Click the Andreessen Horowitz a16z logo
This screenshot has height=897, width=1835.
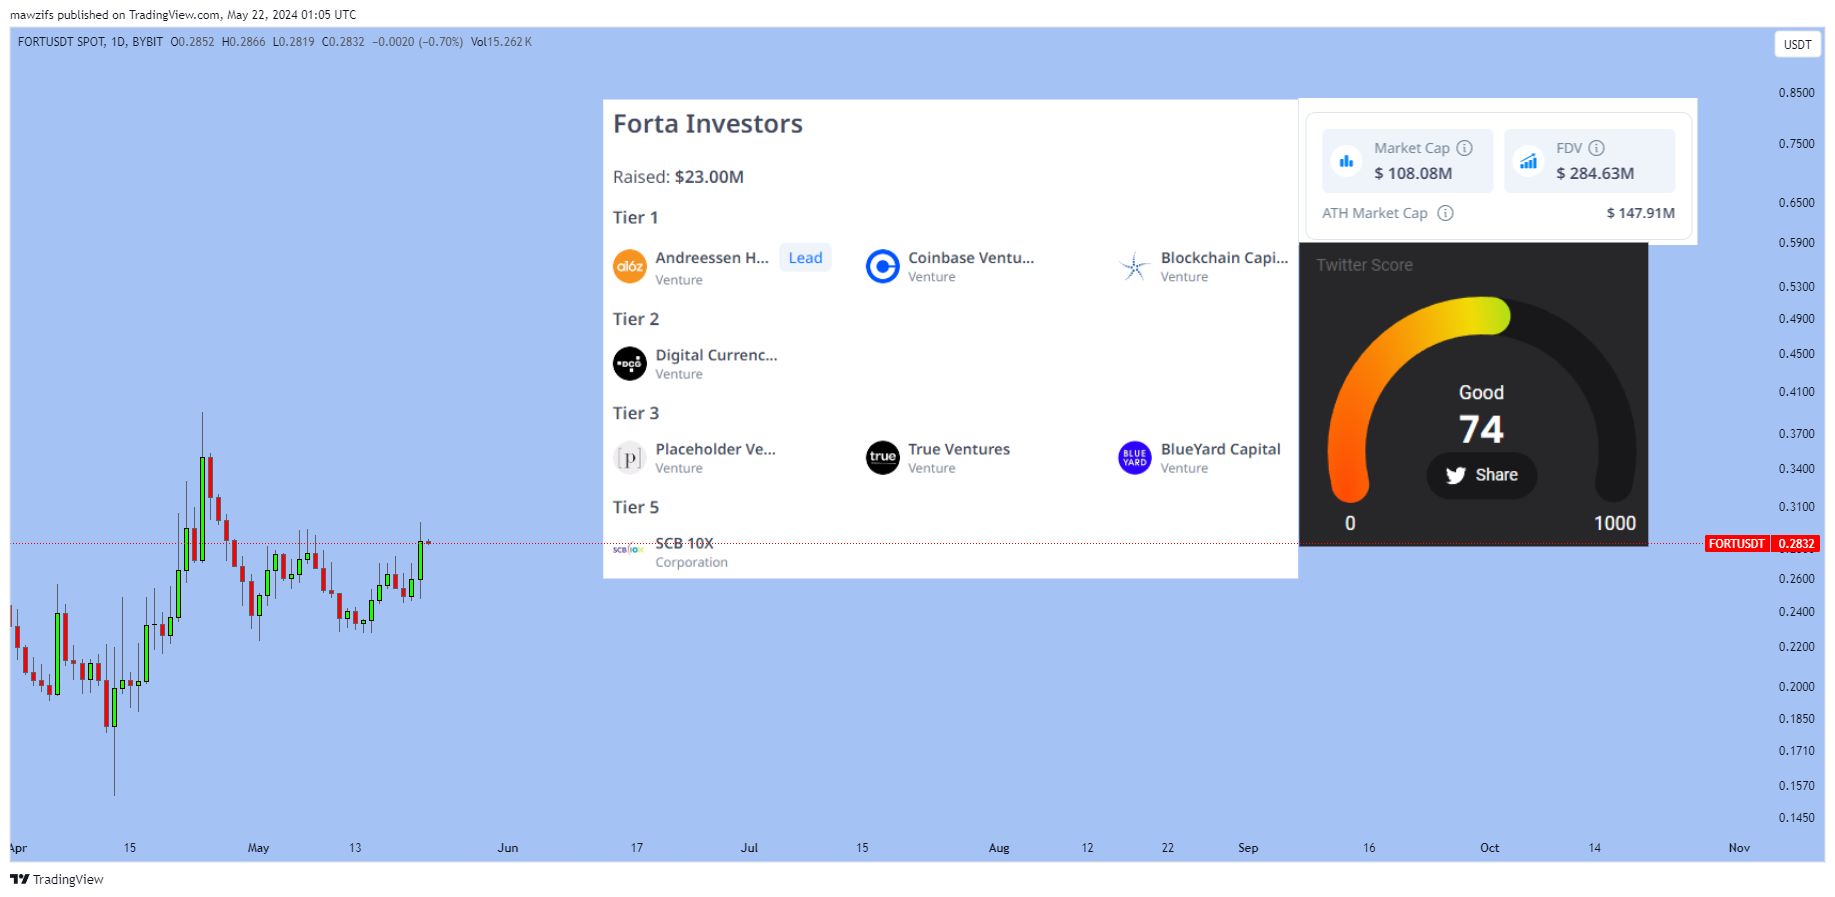(629, 266)
